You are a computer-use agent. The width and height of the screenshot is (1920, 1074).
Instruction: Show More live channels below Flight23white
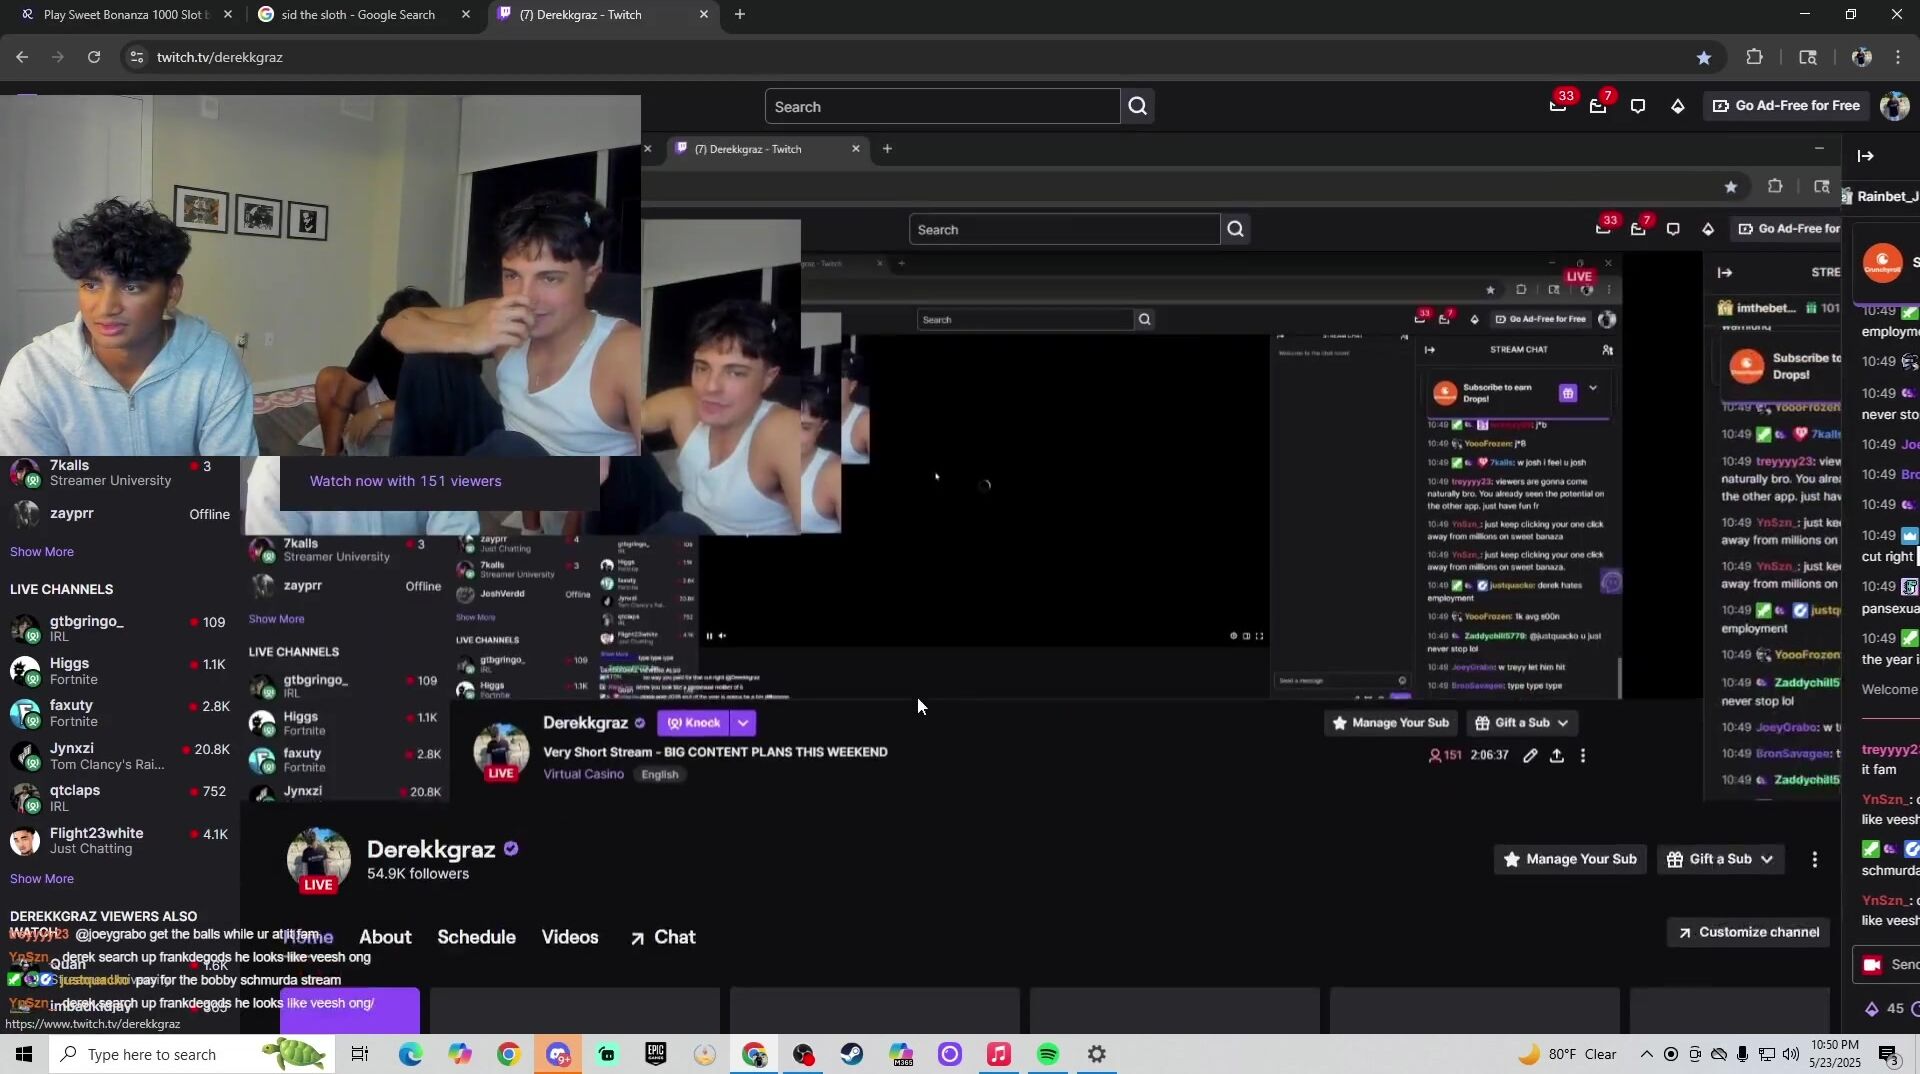pyautogui.click(x=42, y=879)
